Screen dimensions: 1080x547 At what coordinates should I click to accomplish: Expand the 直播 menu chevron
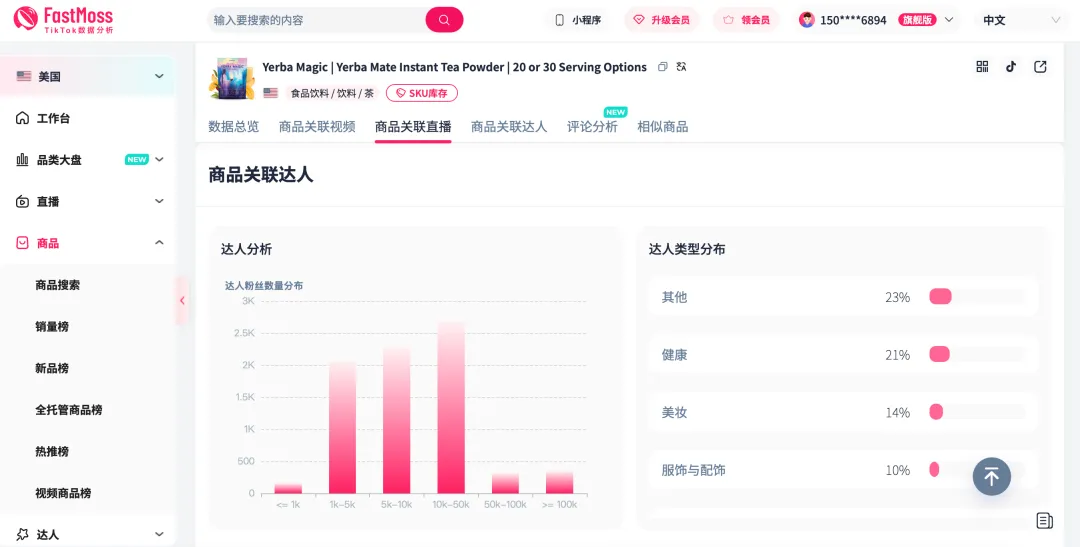pos(159,201)
